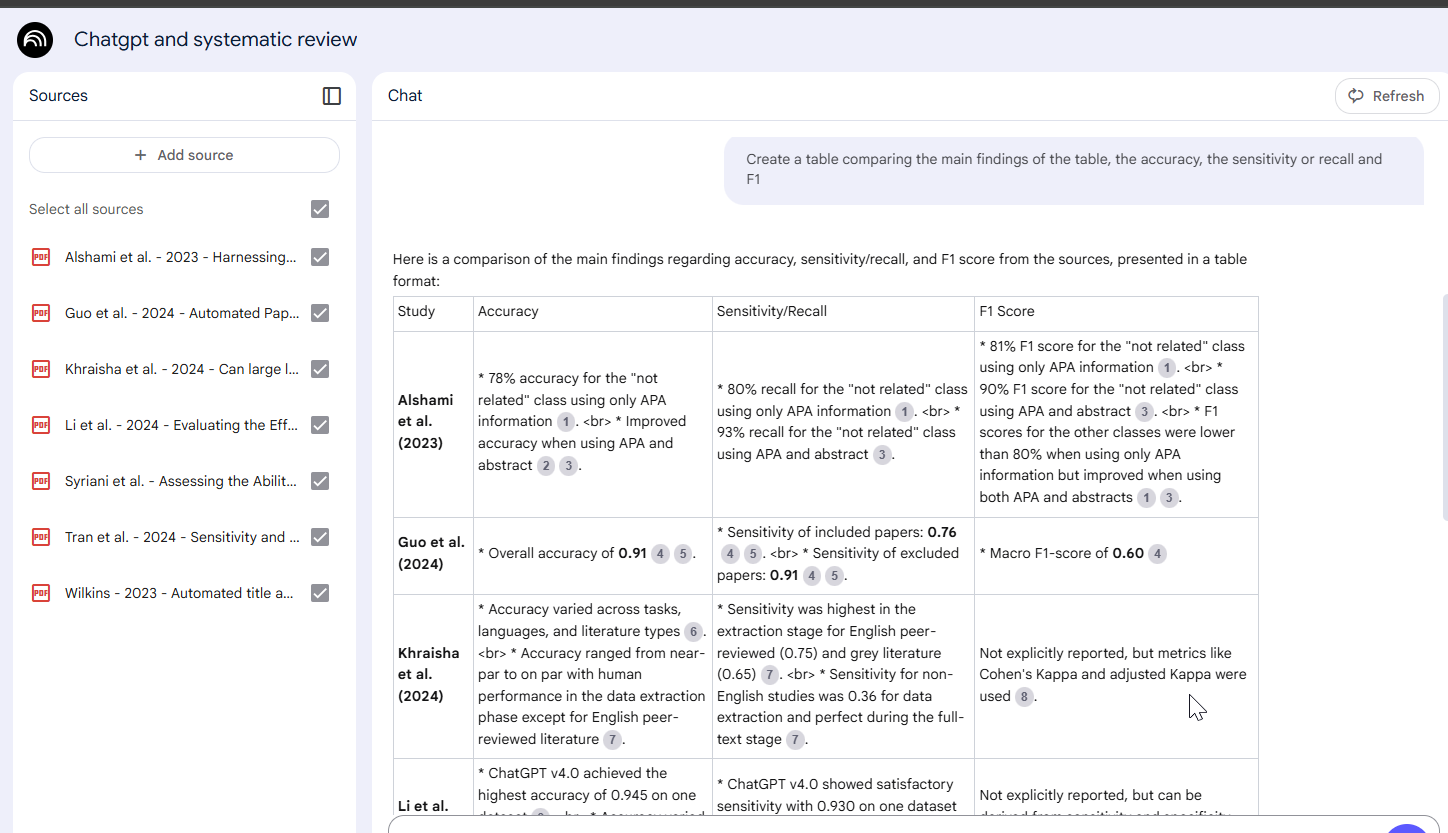1448x833 pixels.
Task: Click the 'Chat' panel heading
Action: coord(405,96)
